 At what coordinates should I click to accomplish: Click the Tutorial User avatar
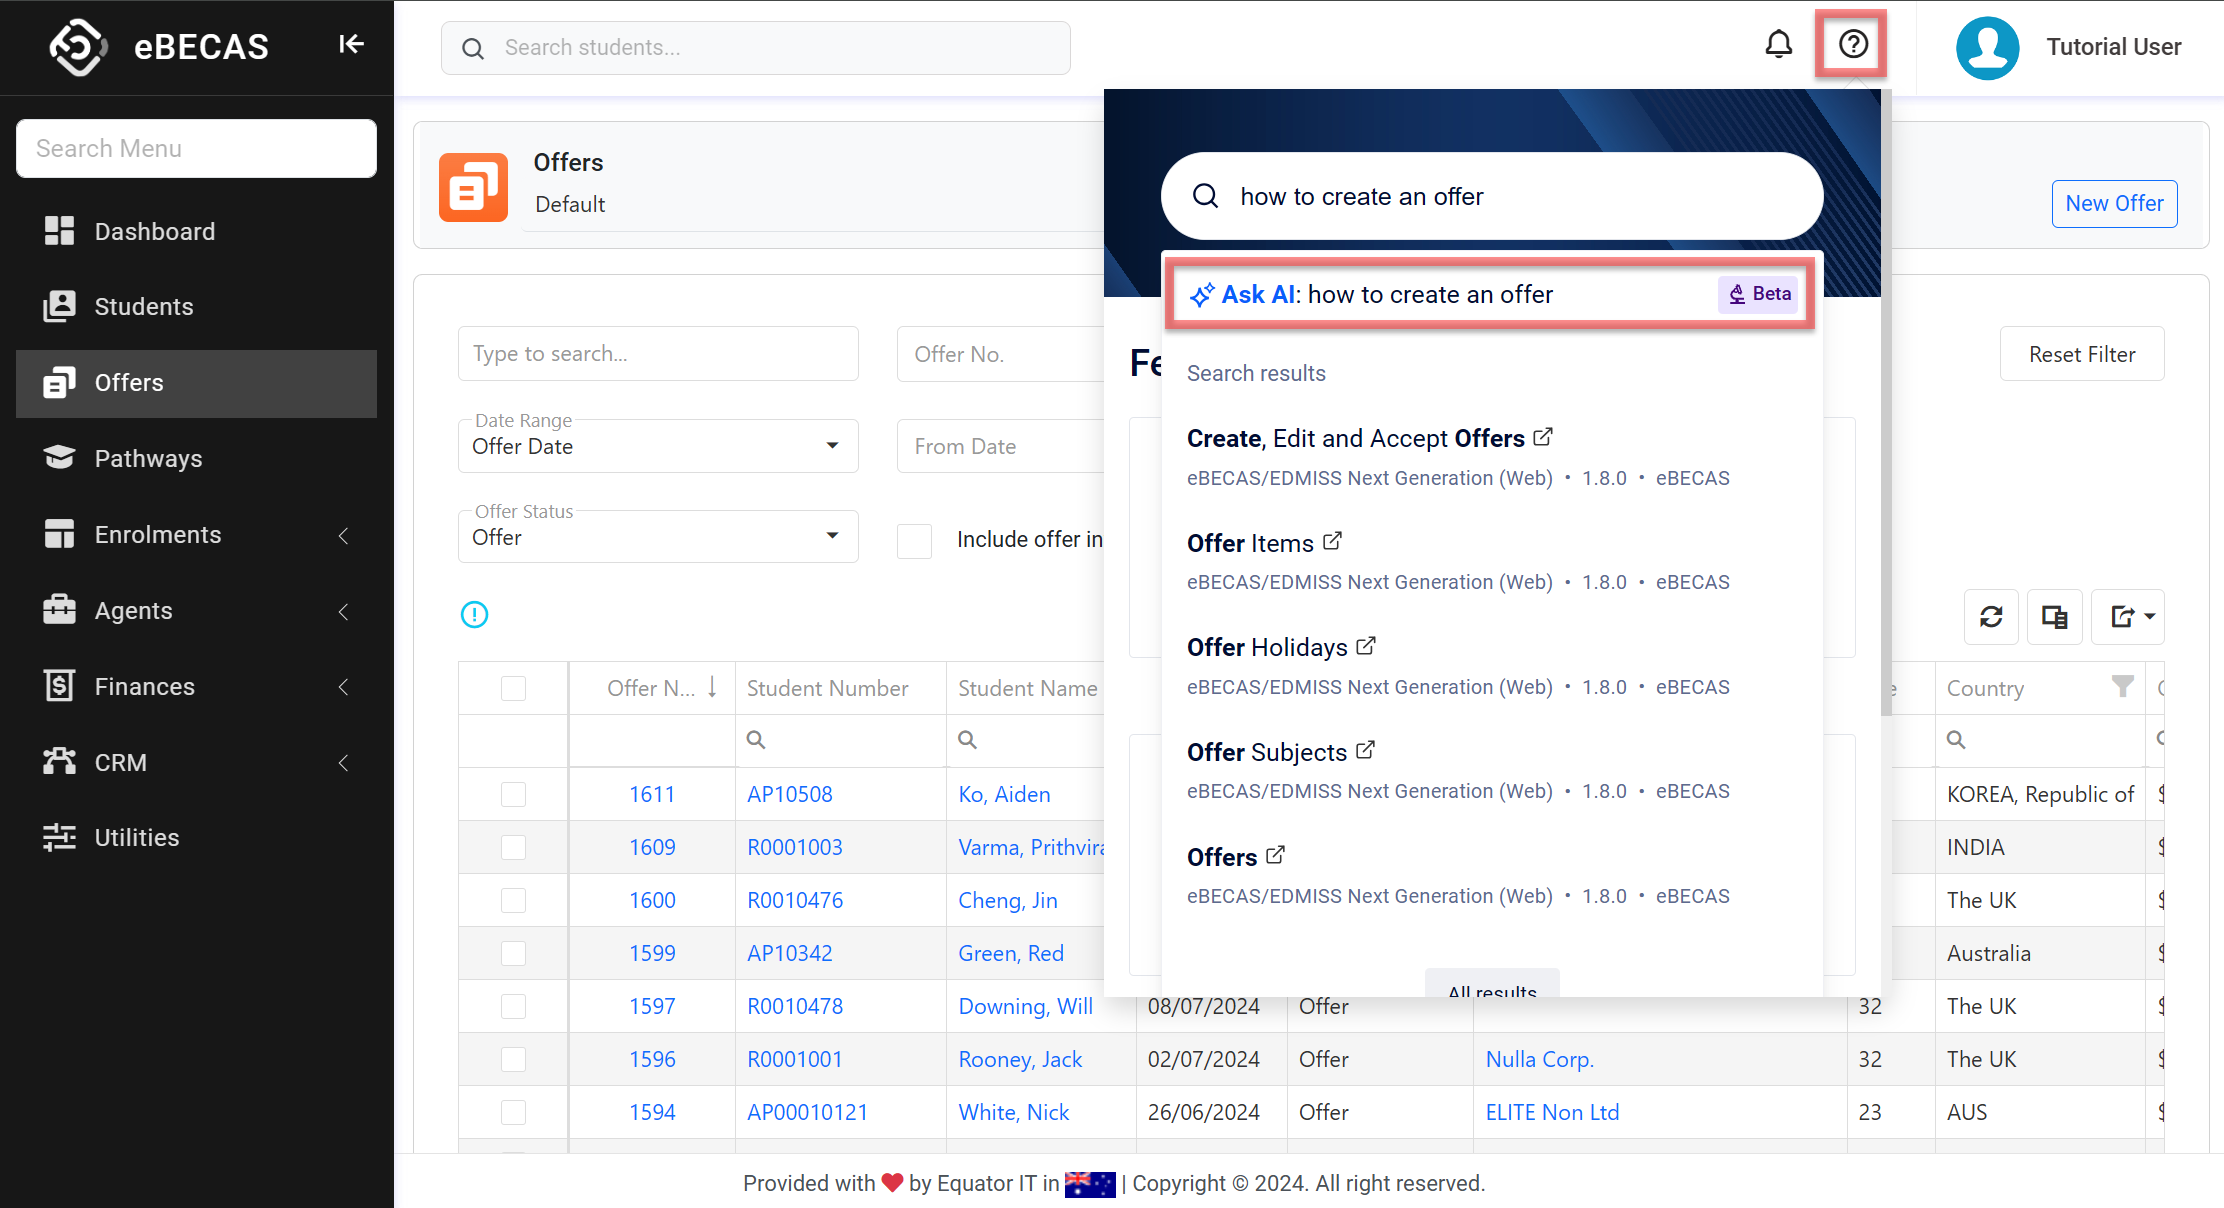point(1987,47)
